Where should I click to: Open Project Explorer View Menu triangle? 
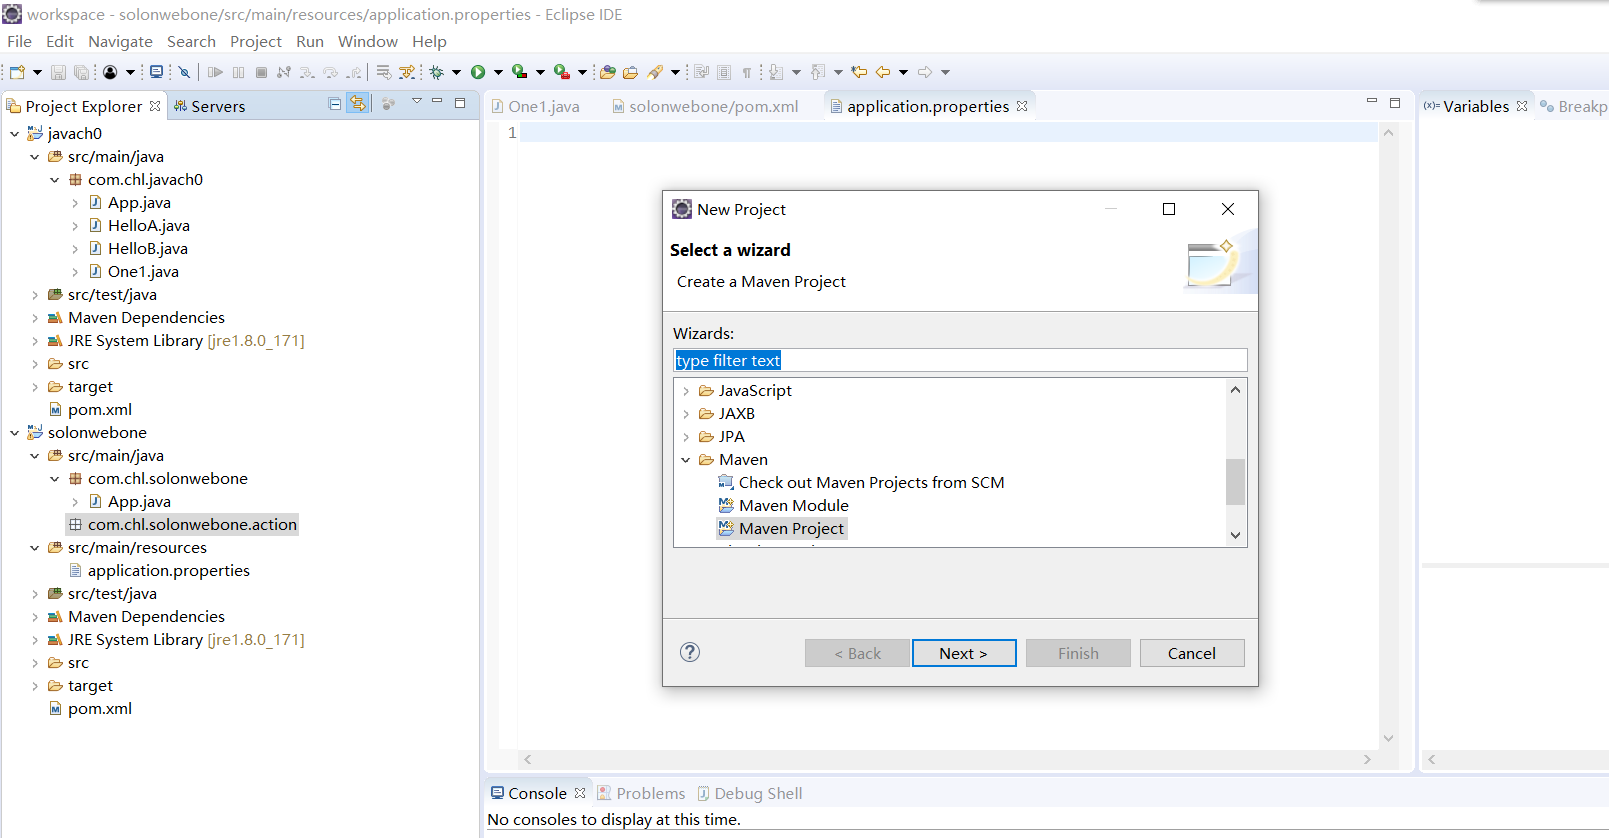click(x=417, y=102)
